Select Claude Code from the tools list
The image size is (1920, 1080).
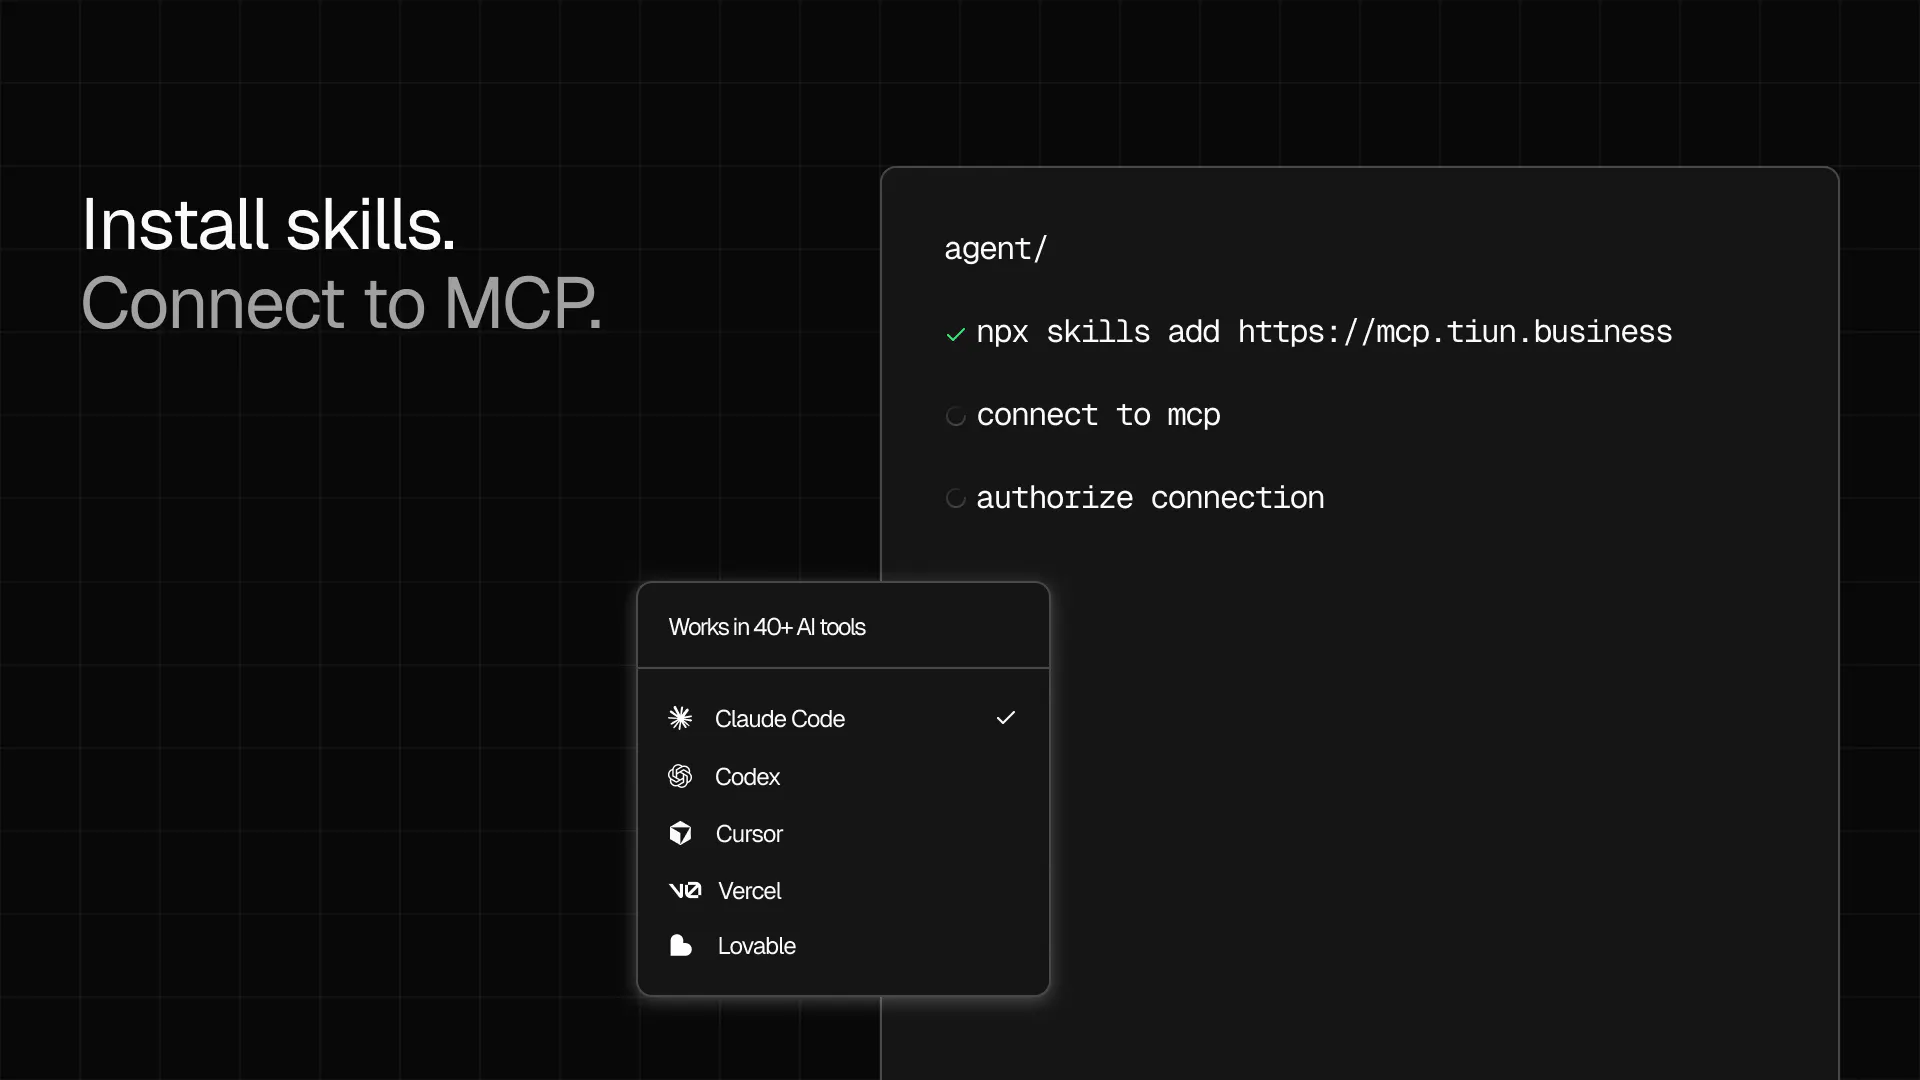coord(843,718)
